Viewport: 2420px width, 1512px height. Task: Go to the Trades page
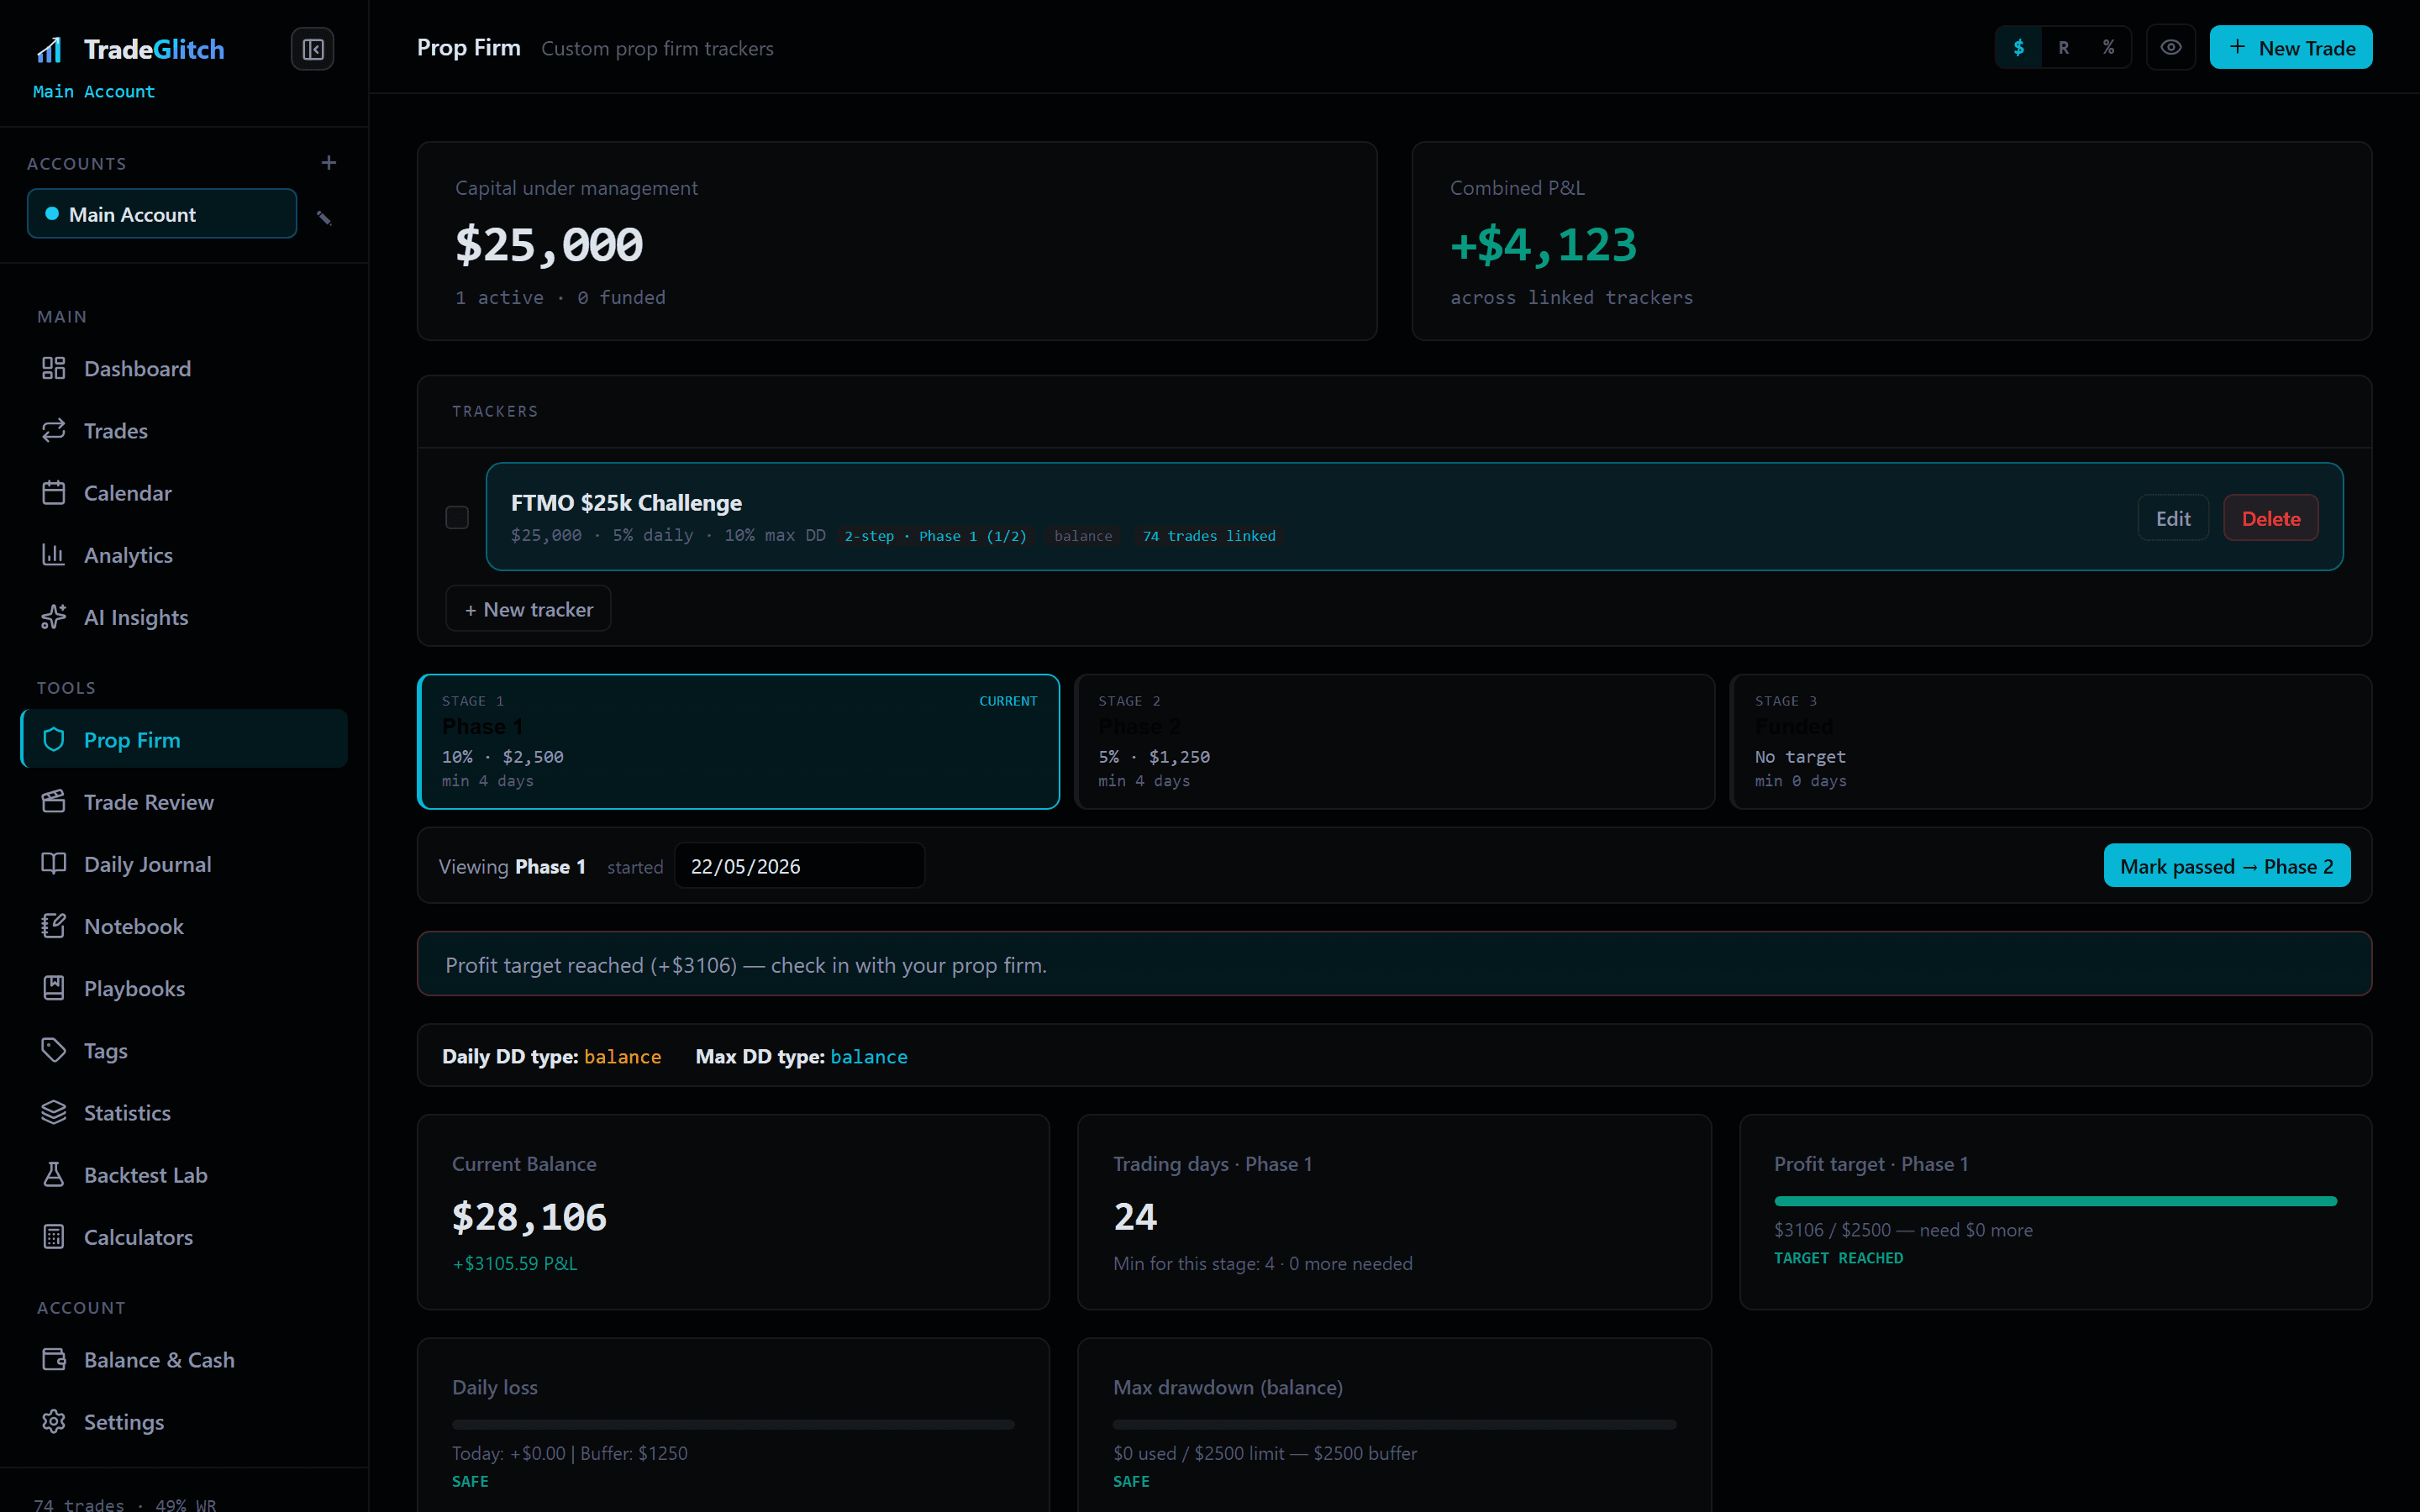click(x=184, y=430)
